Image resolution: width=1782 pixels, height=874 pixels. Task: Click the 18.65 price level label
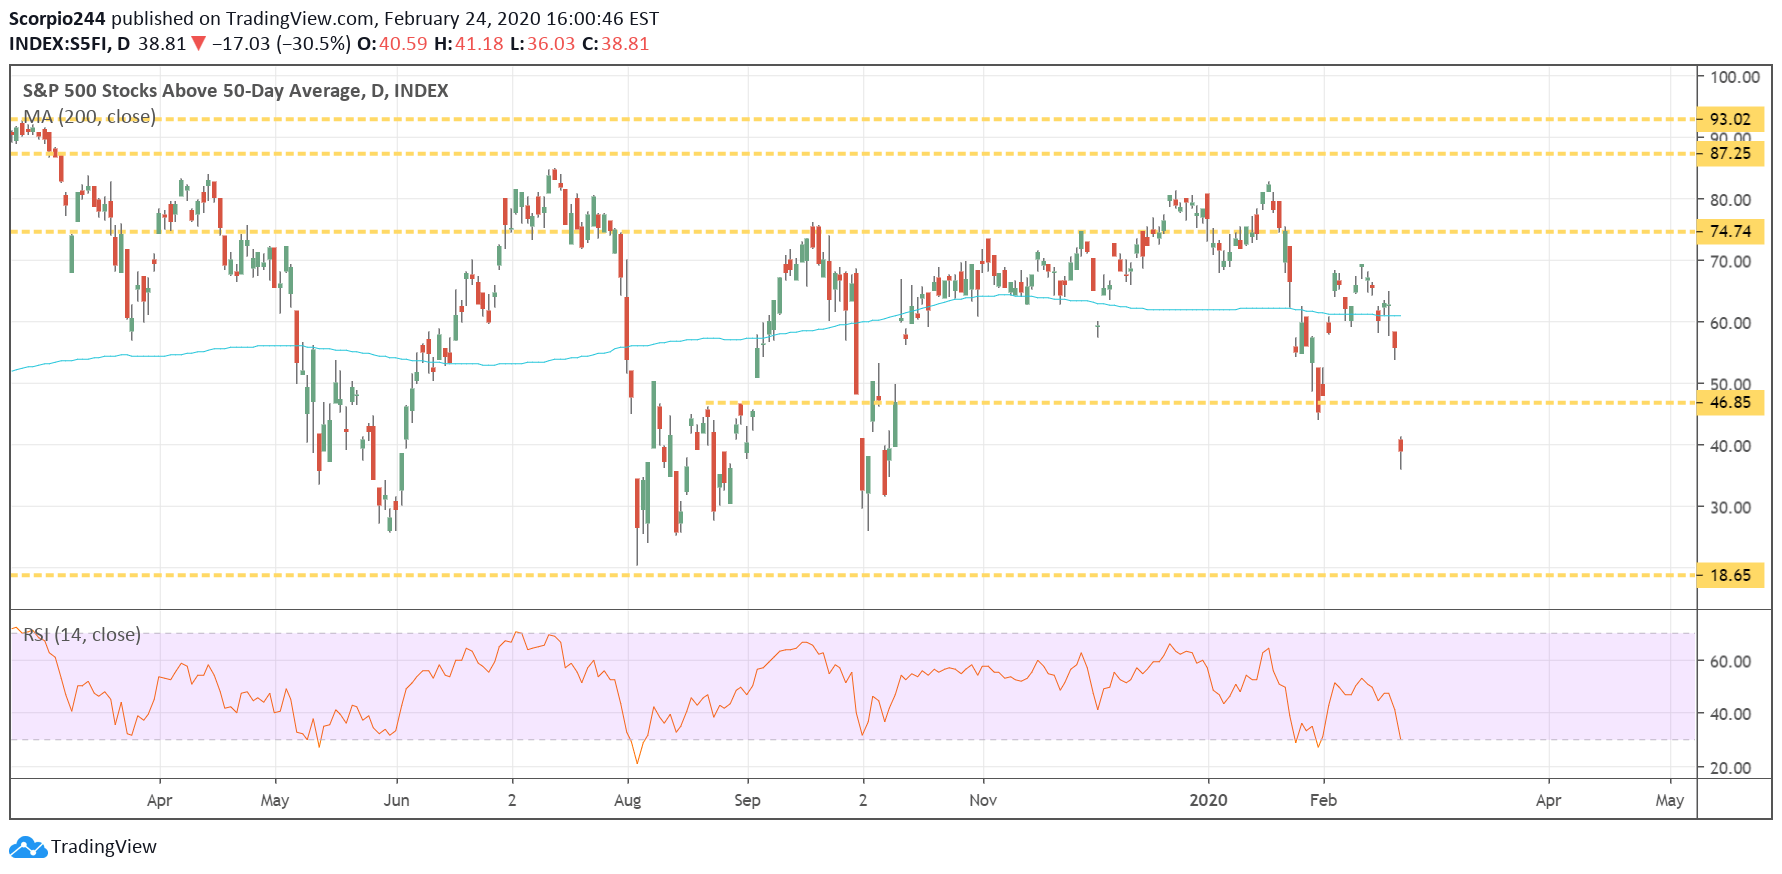pos(1730,575)
